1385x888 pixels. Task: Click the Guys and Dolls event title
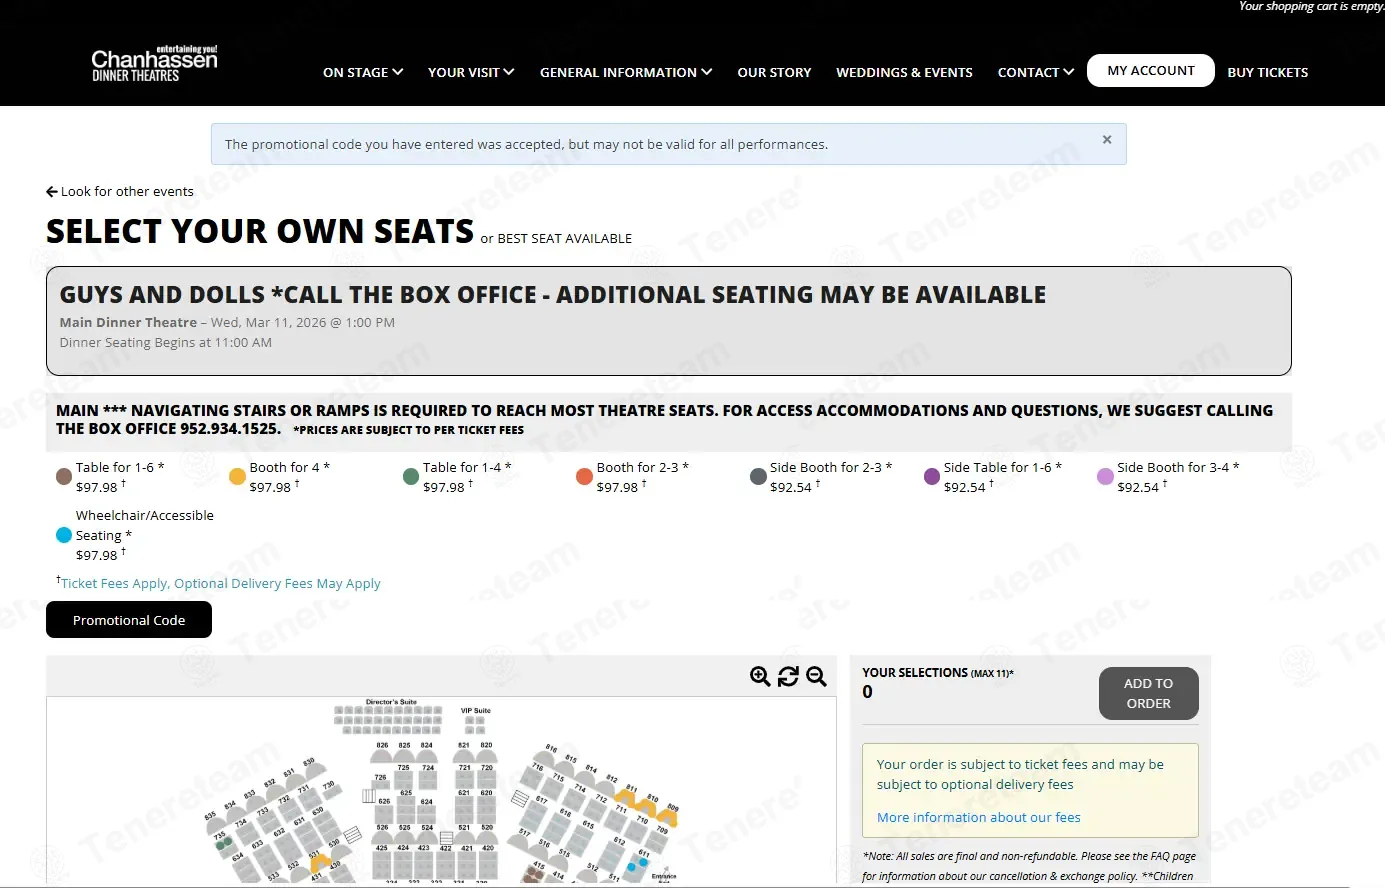tap(552, 295)
